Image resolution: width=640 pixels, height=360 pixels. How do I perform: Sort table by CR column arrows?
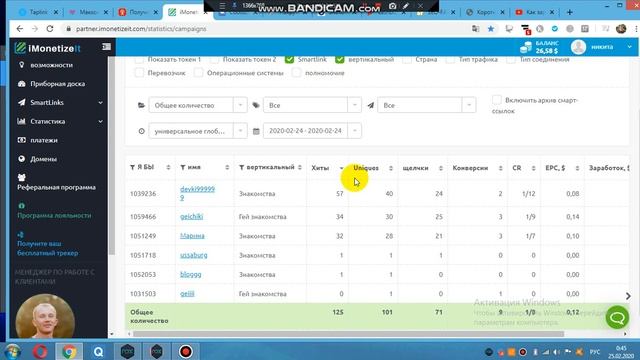pyautogui.click(x=533, y=168)
